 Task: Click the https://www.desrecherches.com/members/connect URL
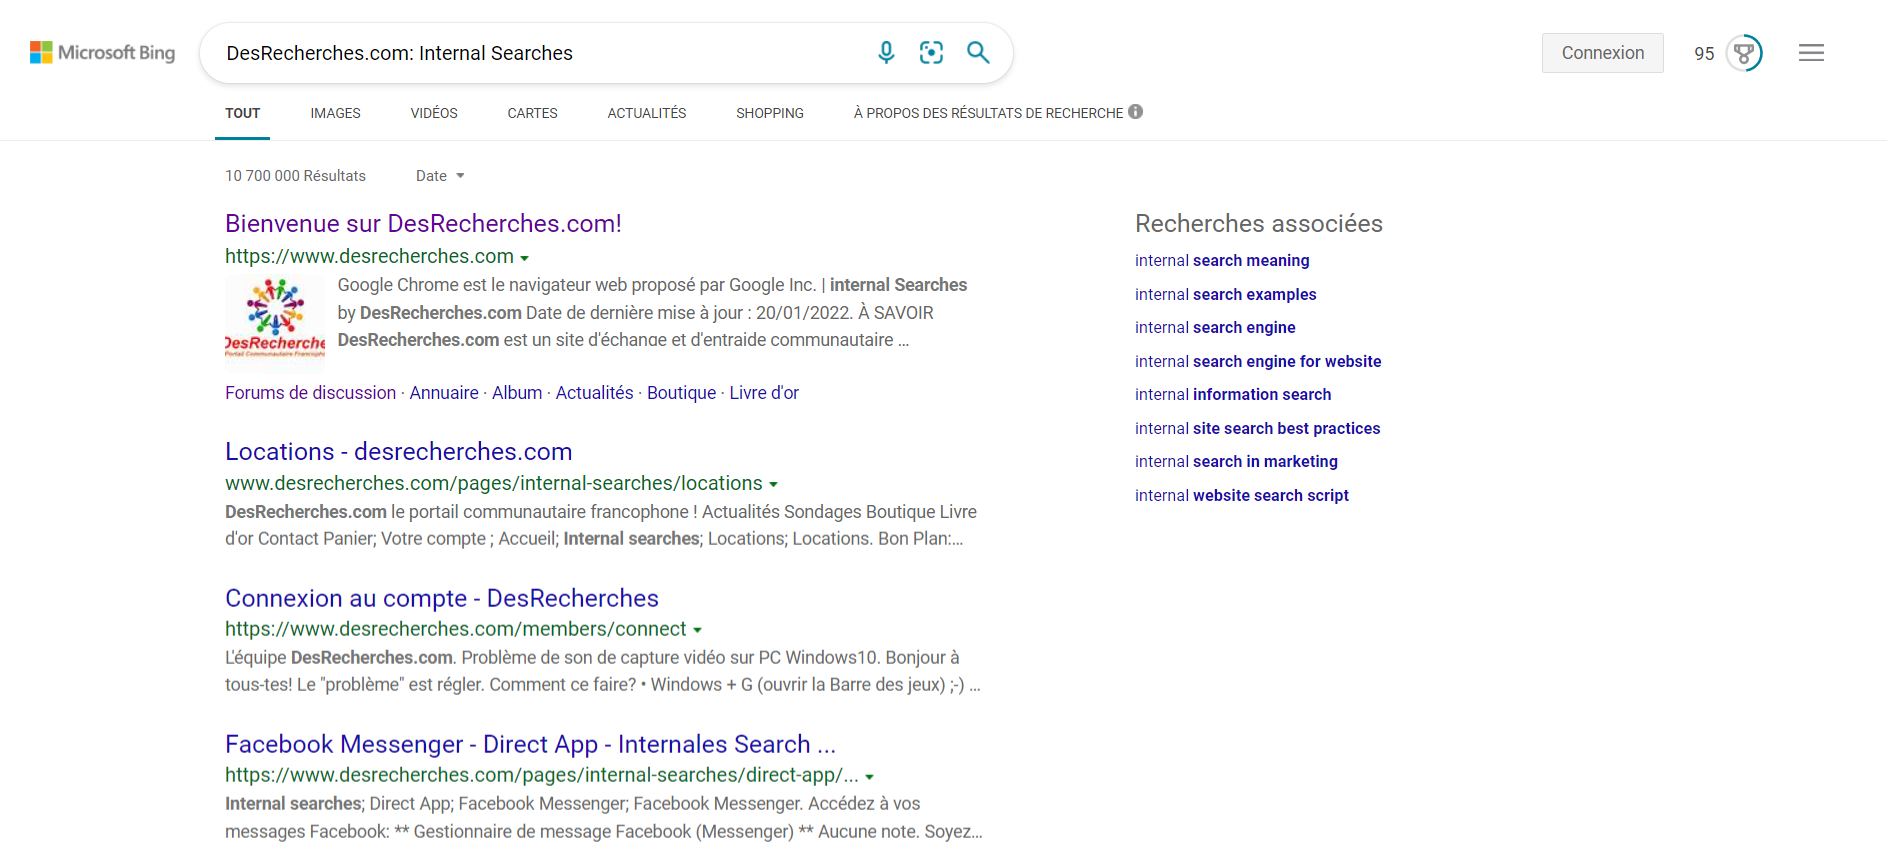[x=455, y=629]
